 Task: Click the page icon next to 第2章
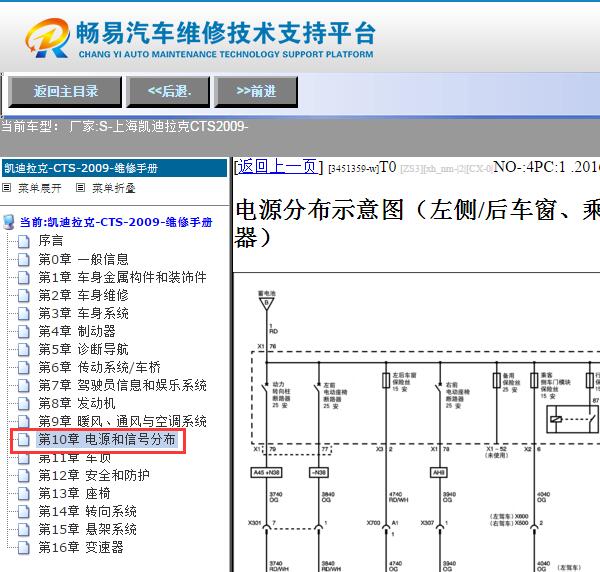24,295
